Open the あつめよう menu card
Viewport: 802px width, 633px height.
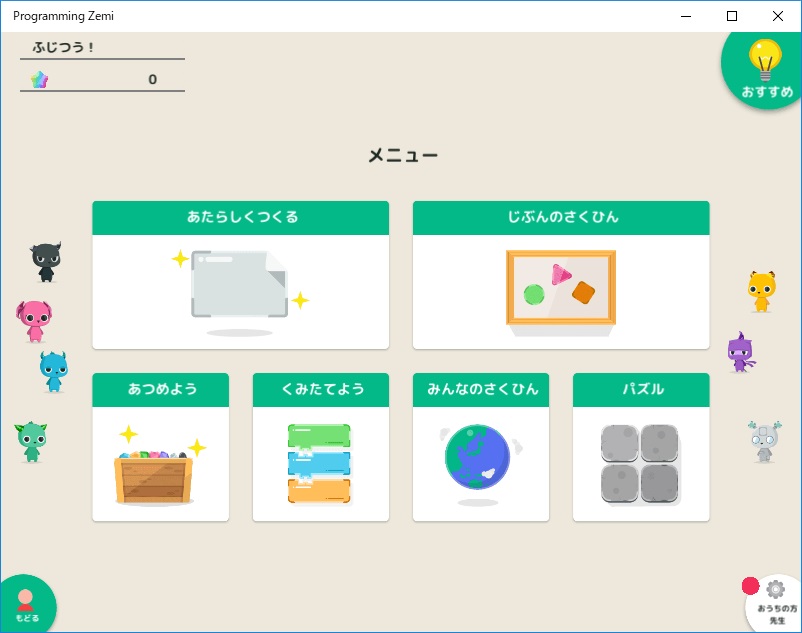coord(161,447)
